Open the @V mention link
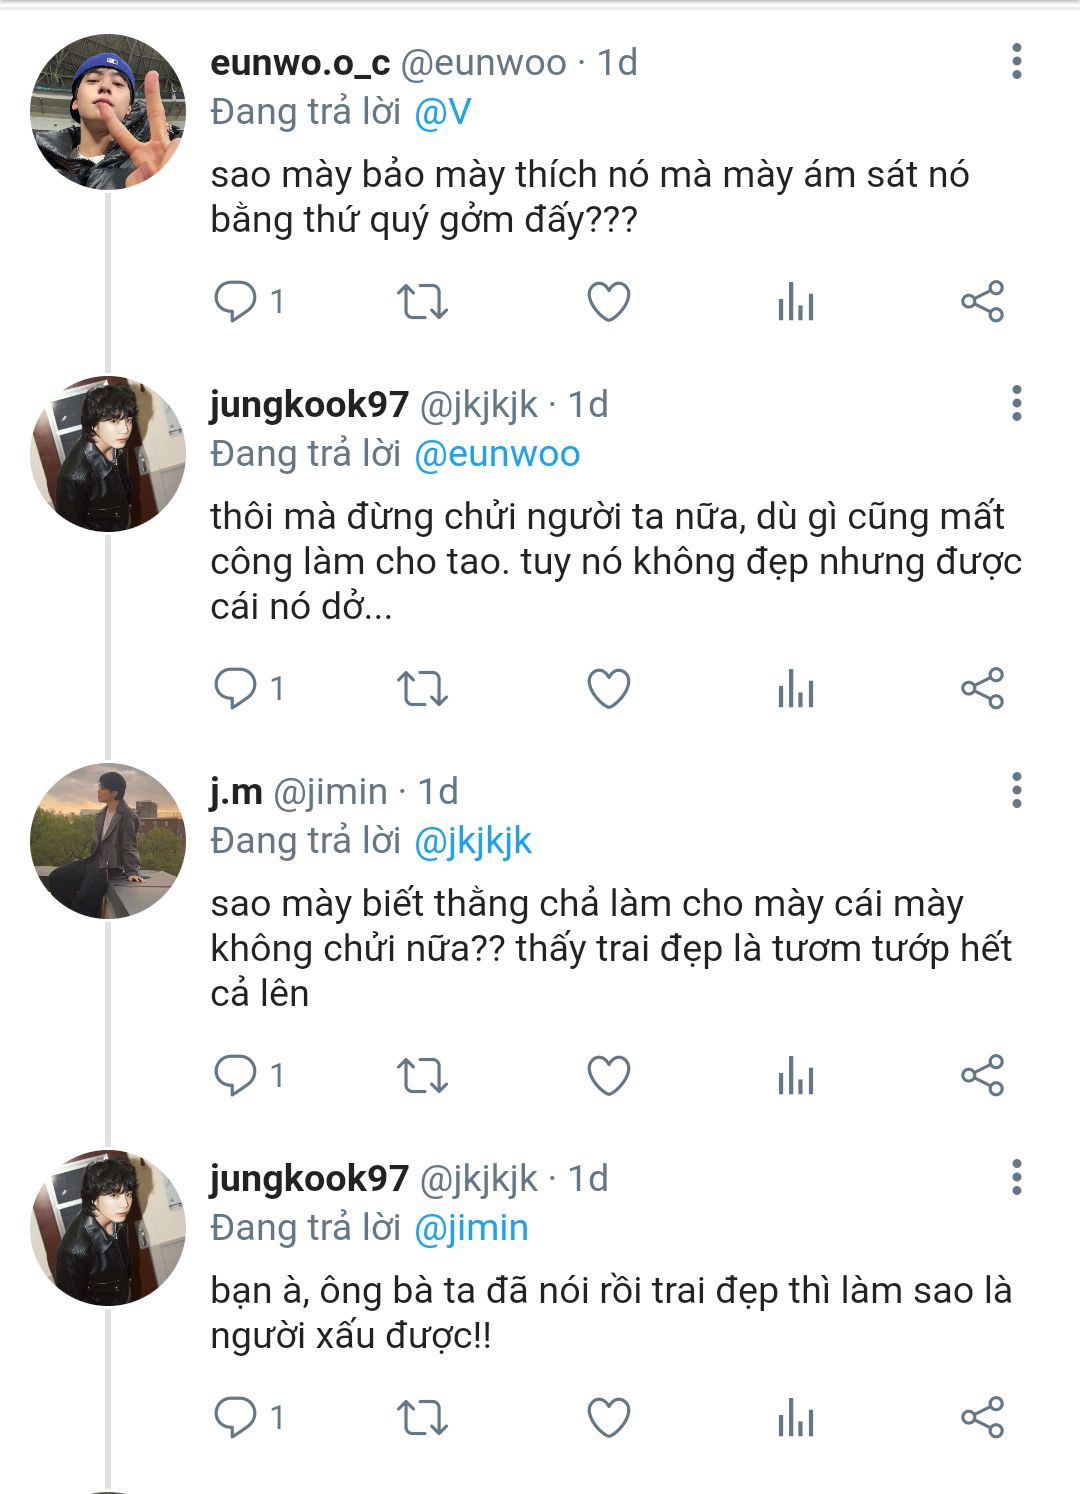 [442, 112]
